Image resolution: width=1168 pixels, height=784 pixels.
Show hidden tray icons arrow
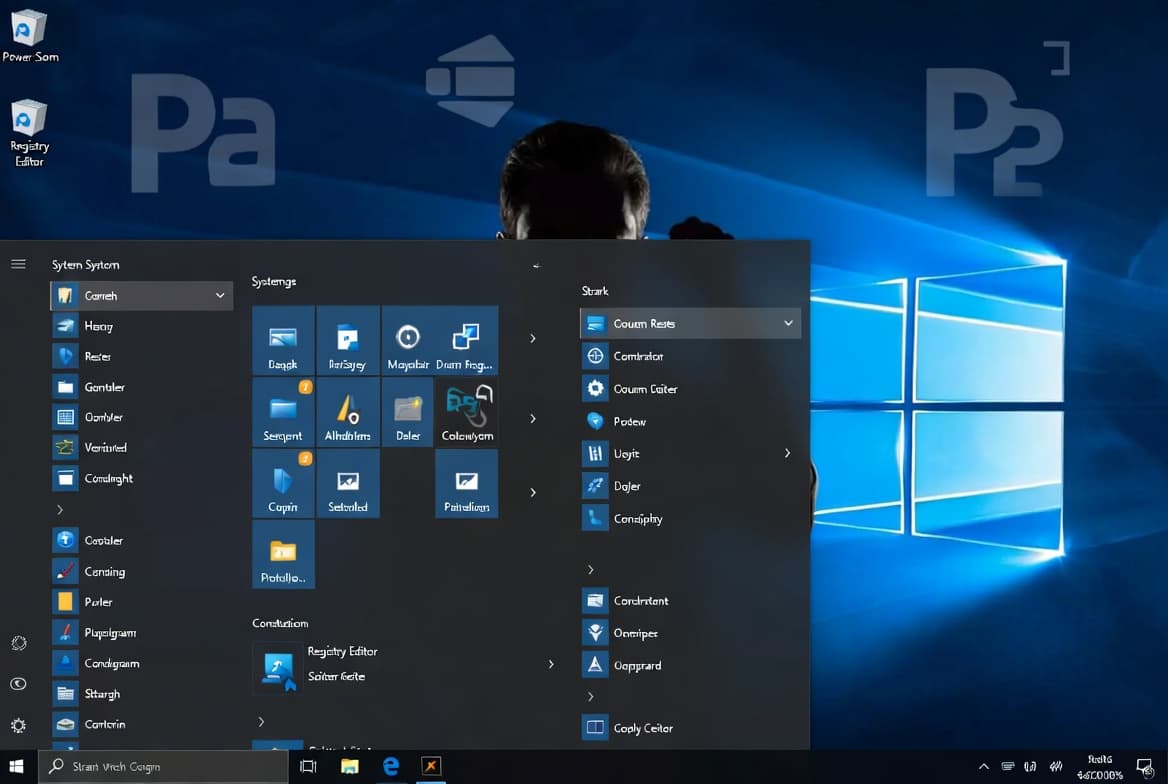(984, 766)
